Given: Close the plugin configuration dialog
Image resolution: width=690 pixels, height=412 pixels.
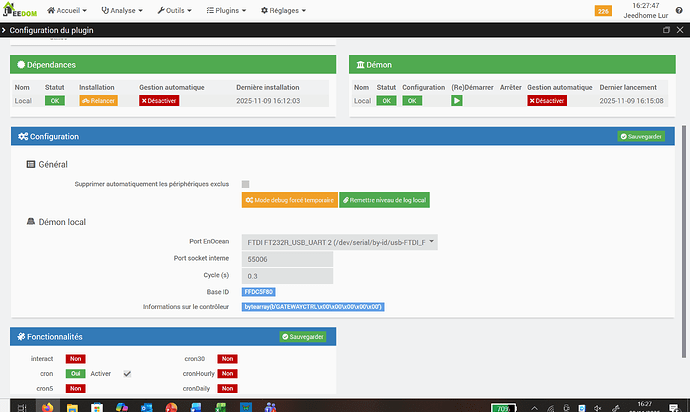Looking at the screenshot, I should point(680,30).
